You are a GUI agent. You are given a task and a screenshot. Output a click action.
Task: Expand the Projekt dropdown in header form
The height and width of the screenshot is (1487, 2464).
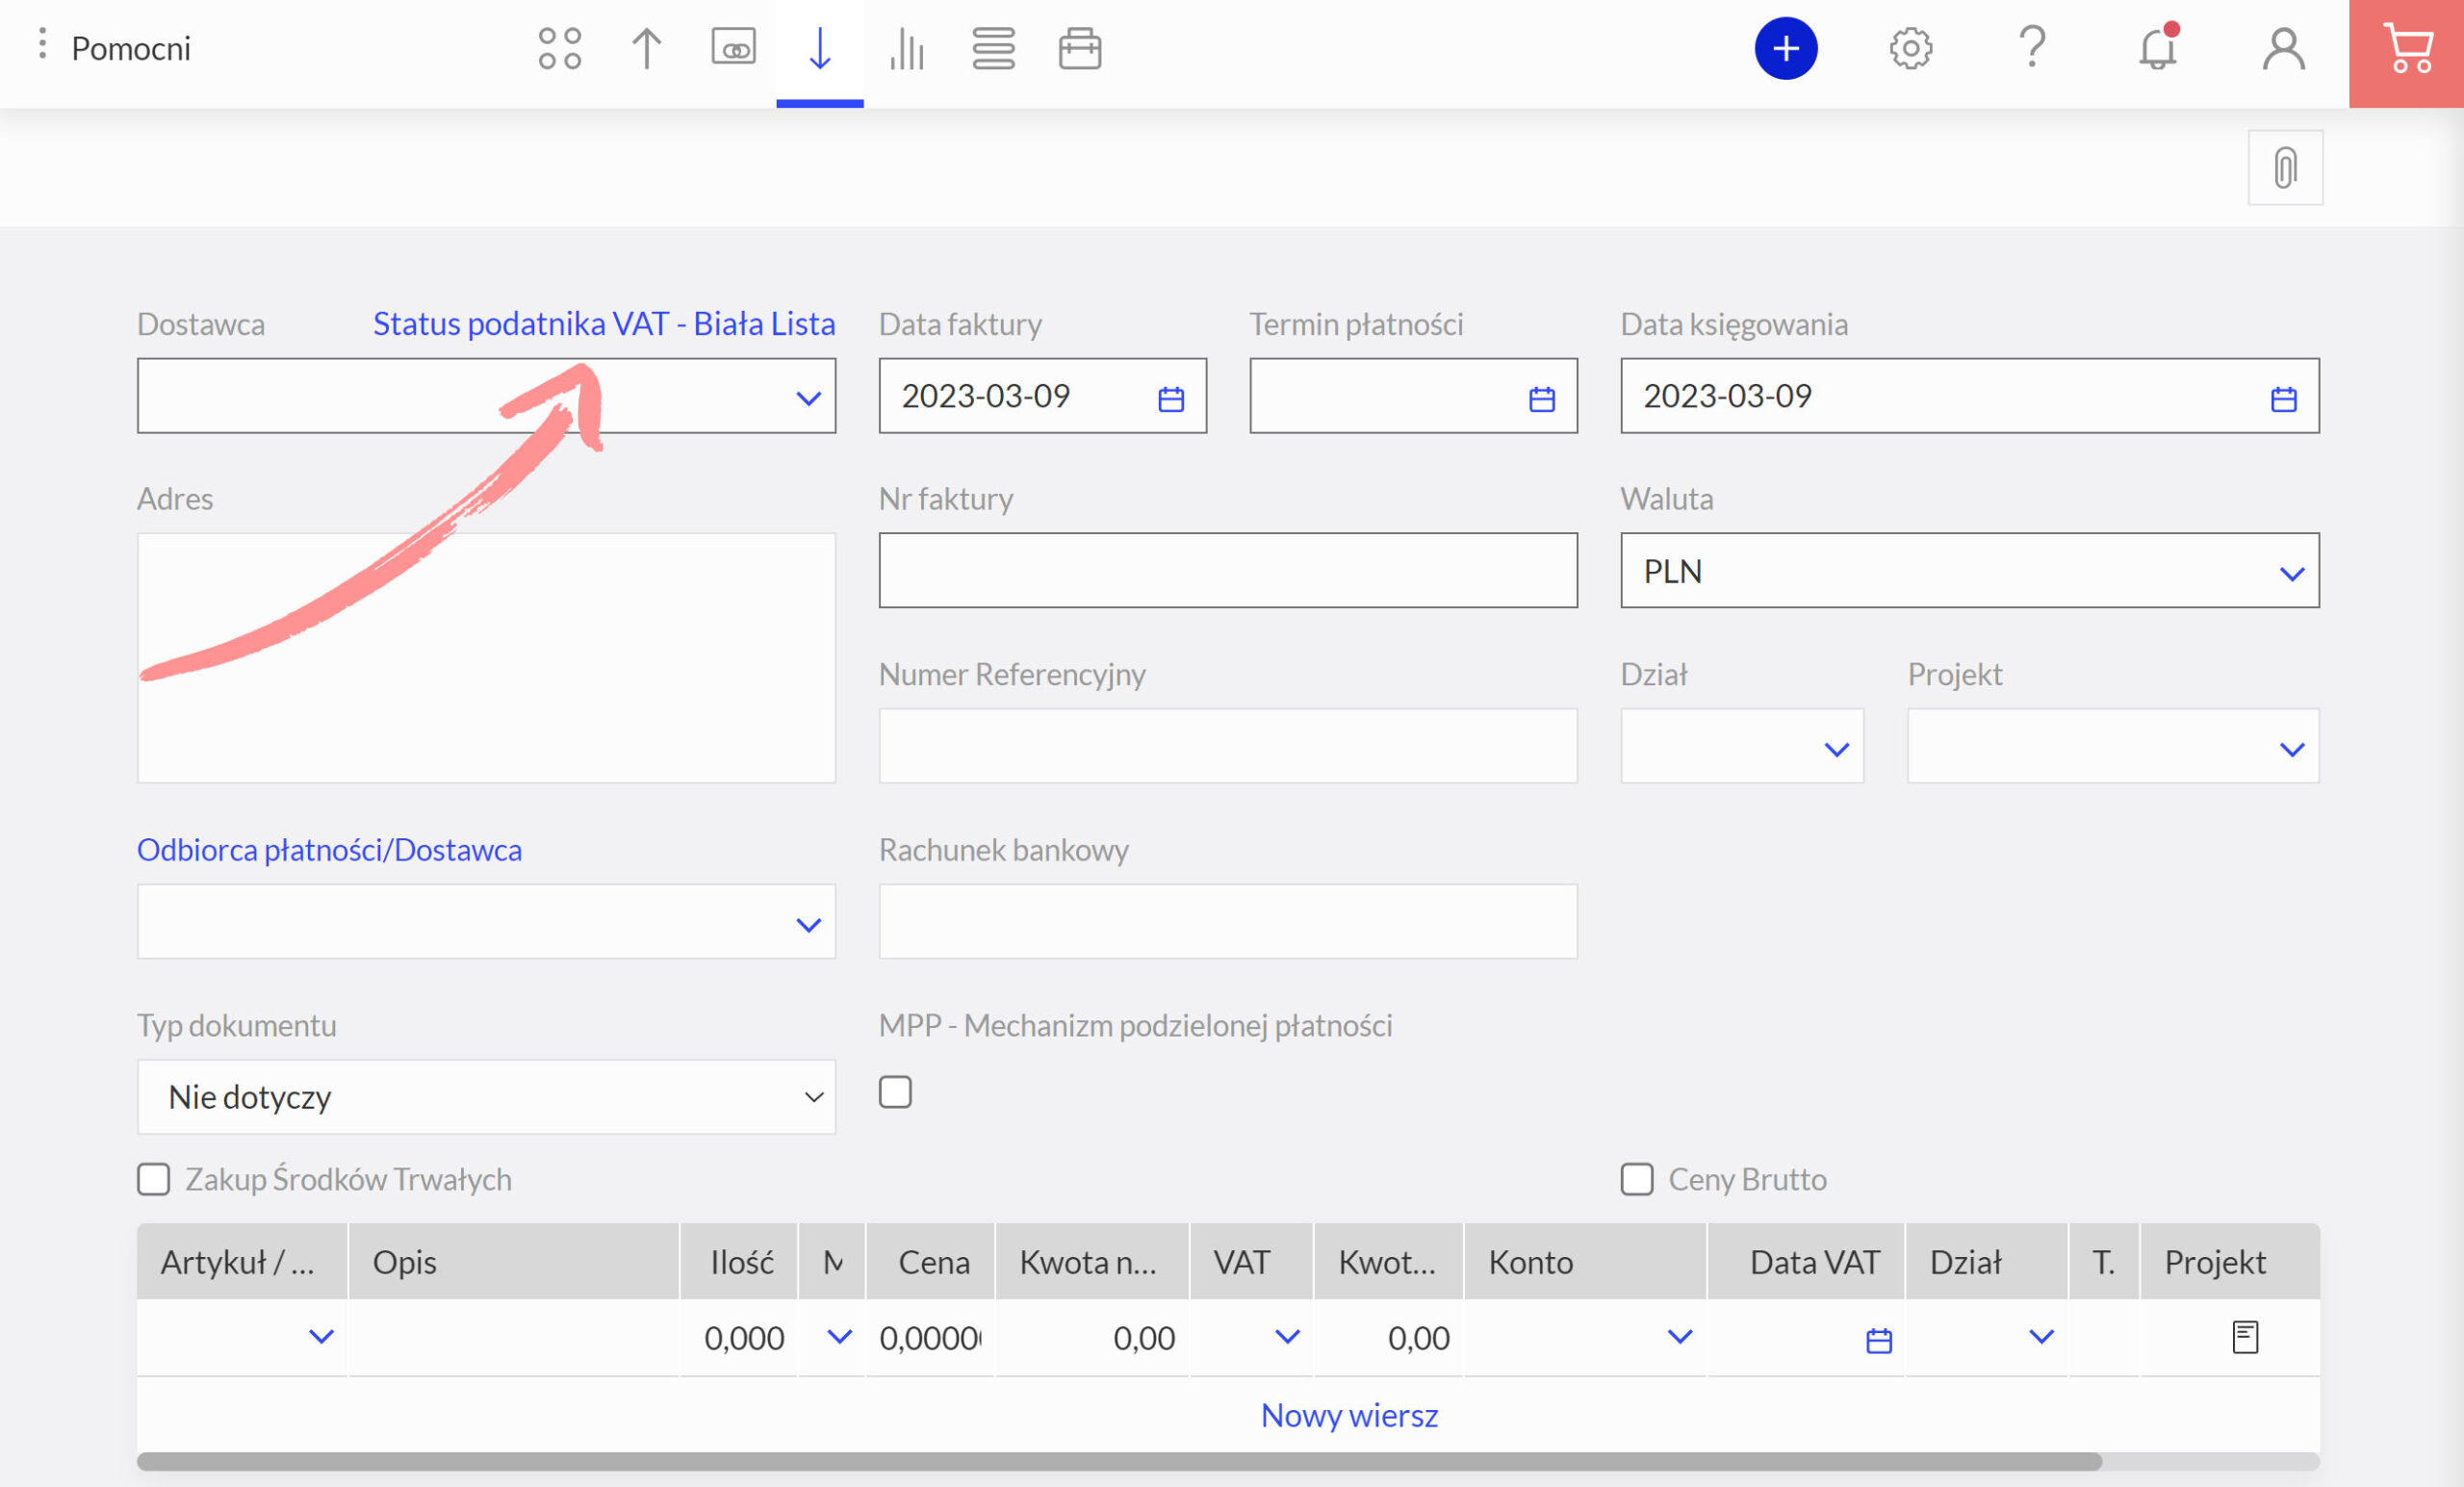[x=2292, y=749]
